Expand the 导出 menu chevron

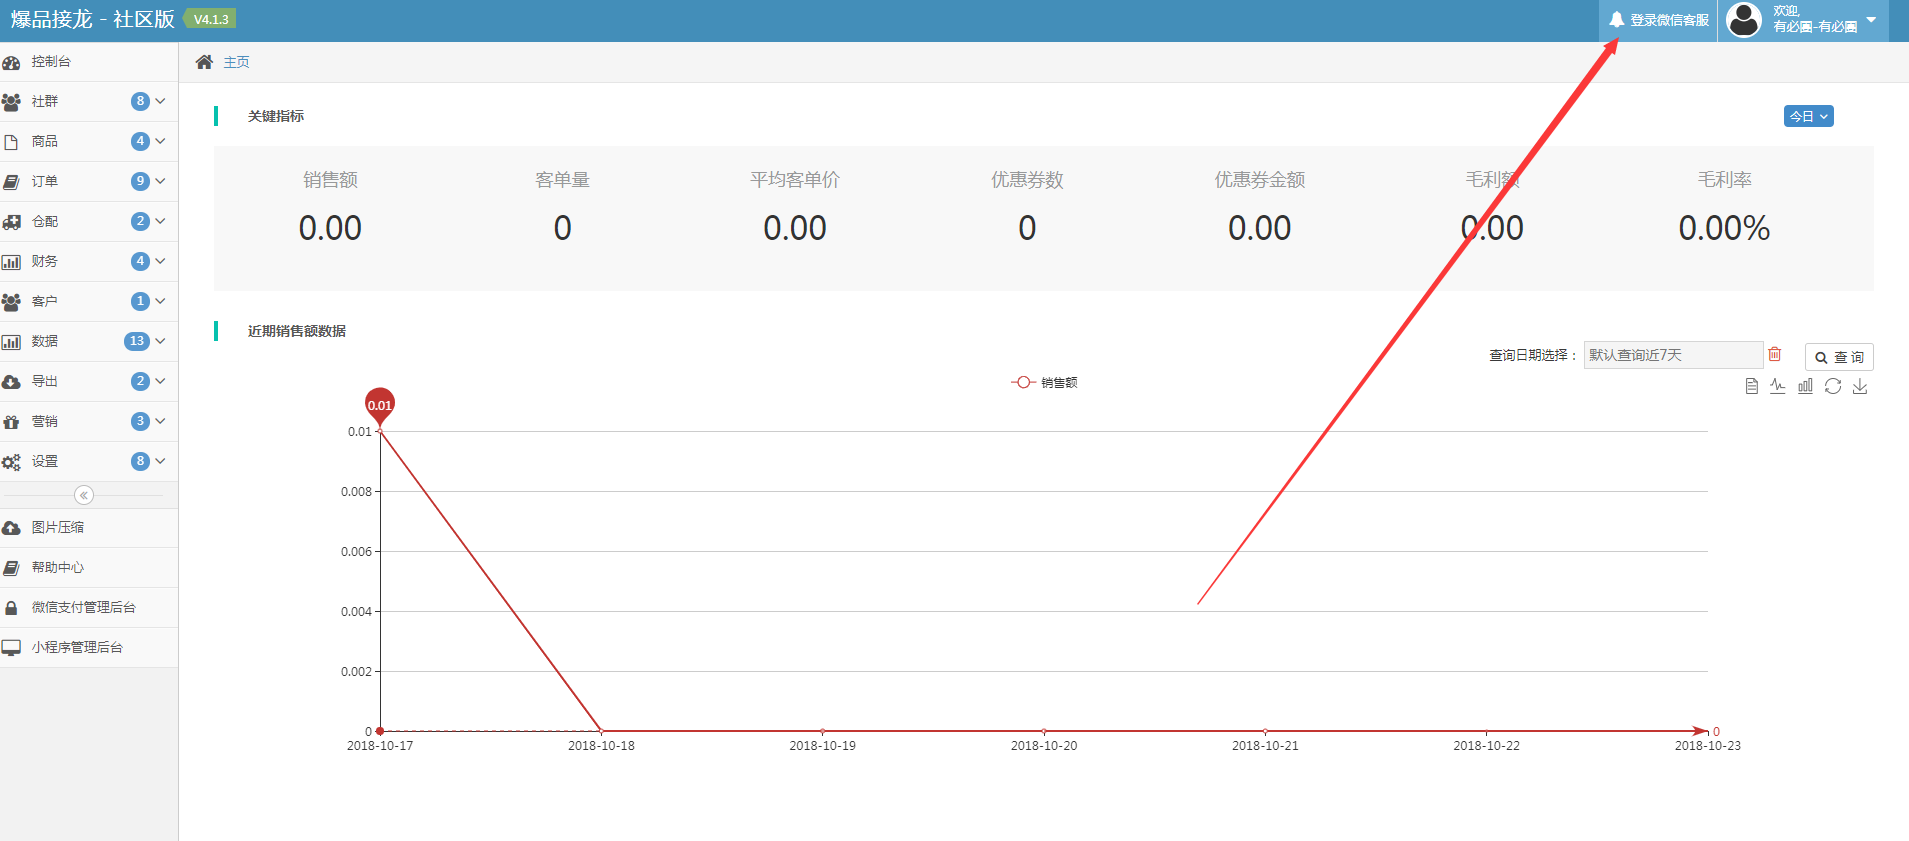click(160, 381)
